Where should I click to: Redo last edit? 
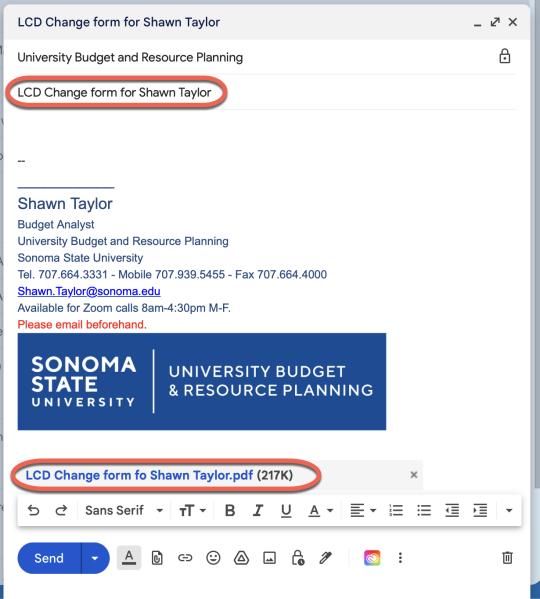coord(61,510)
